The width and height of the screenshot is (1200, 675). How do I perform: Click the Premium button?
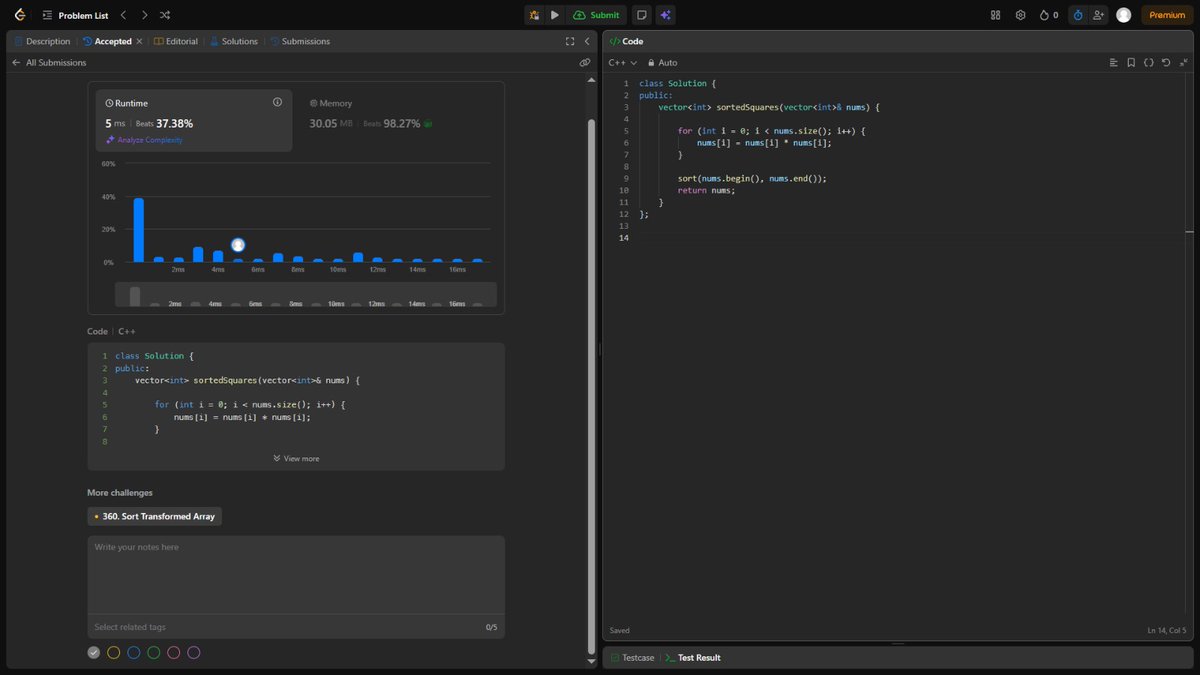tap(1167, 15)
